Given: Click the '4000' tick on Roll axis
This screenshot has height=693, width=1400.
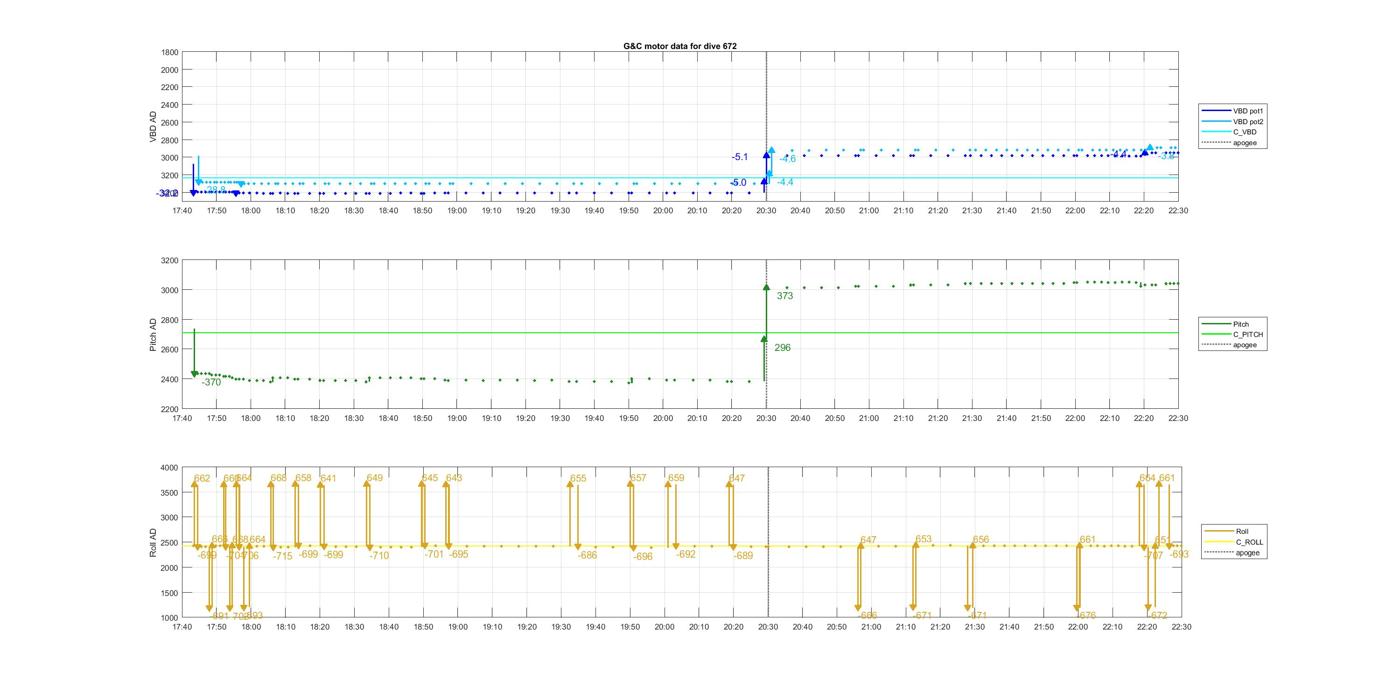Looking at the screenshot, I should (x=168, y=468).
